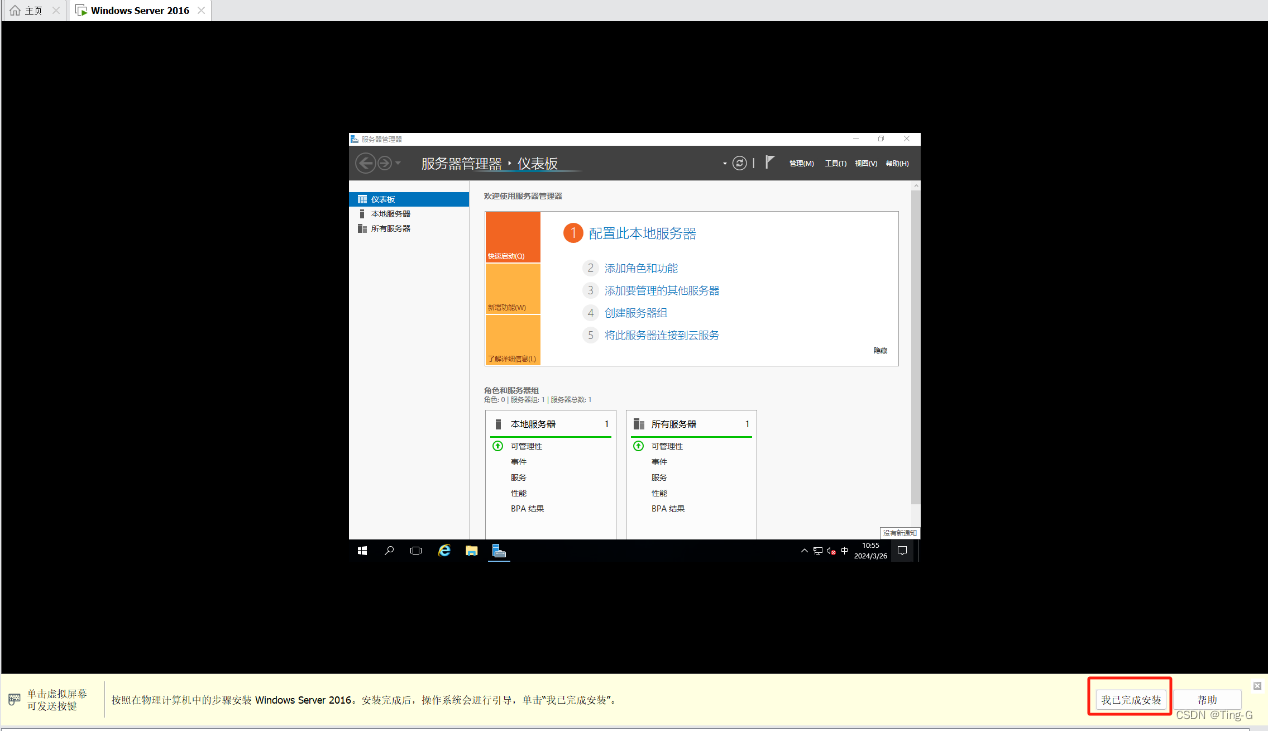
Task: Open 事件 in 本地服务器 tile
Action: click(518, 462)
